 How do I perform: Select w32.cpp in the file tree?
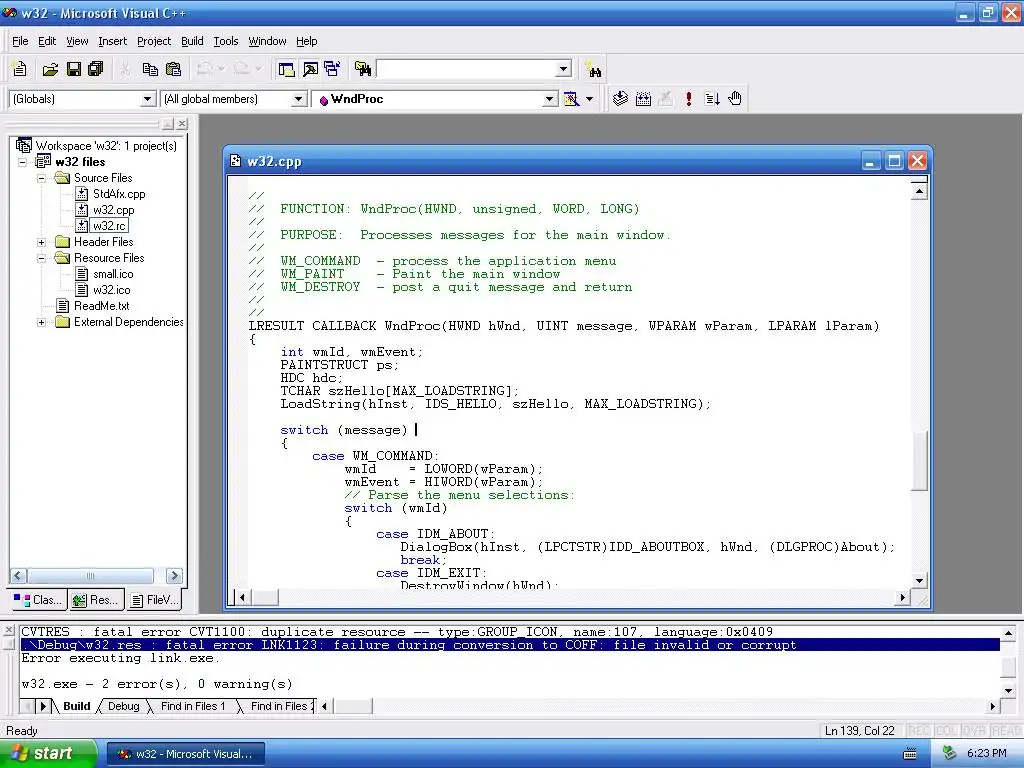[114, 210]
